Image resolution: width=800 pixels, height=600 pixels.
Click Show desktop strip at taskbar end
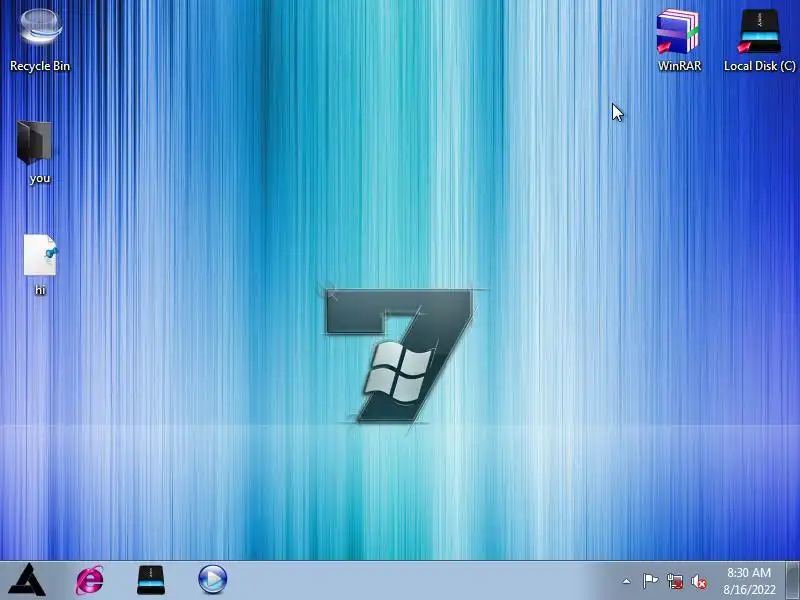coord(793,581)
